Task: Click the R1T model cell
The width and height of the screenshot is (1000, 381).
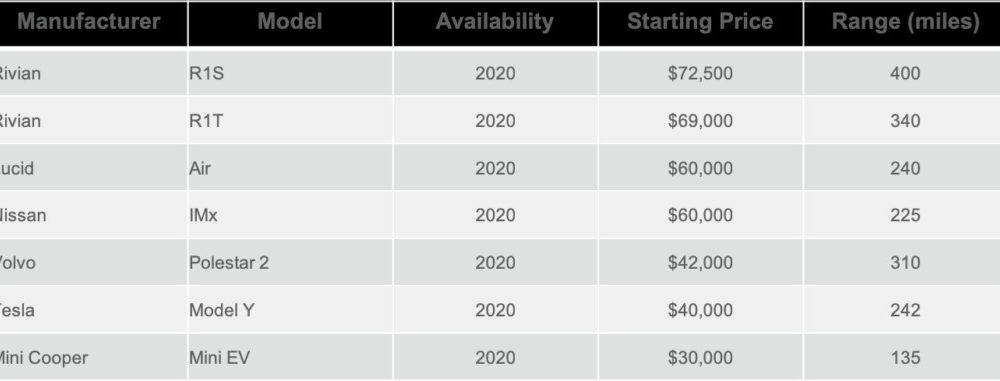Action: tap(290, 121)
